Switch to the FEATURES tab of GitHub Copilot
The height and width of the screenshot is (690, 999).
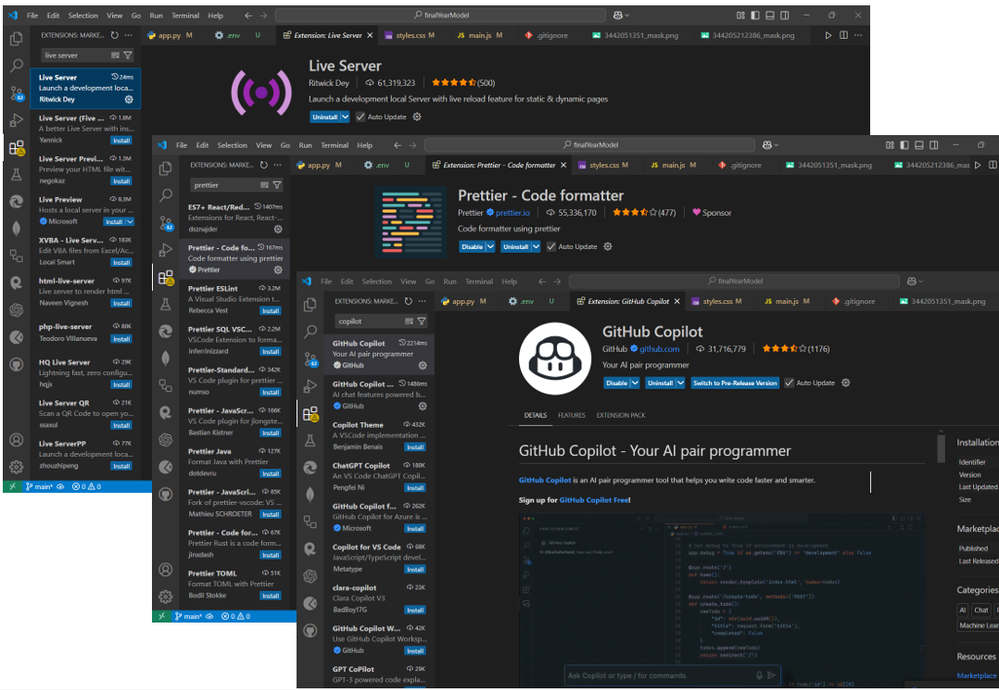coord(571,415)
